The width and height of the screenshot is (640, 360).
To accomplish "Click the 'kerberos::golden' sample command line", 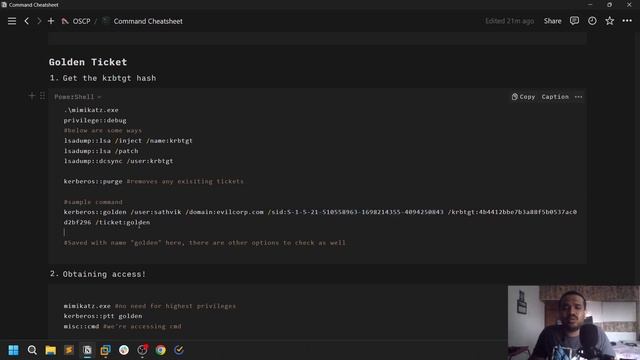I will [320, 217].
